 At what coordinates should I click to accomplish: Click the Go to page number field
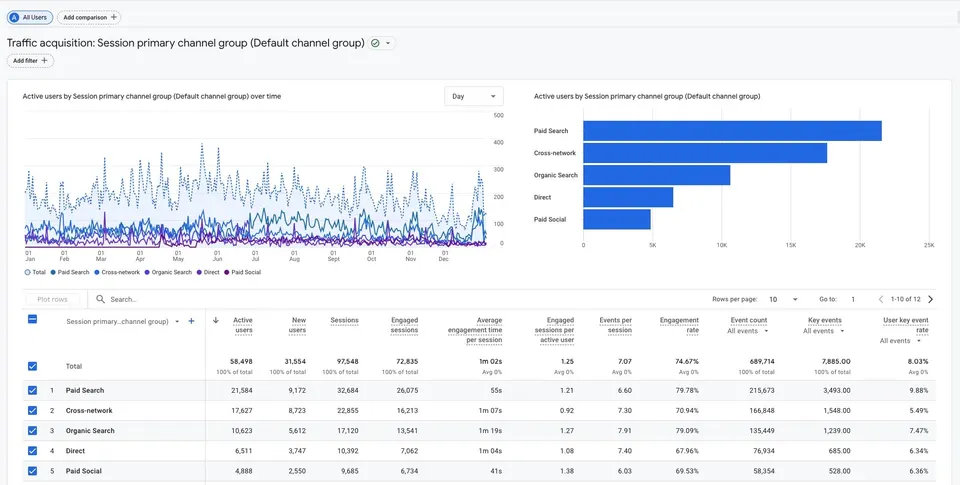pyautogui.click(x=853, y=299)
